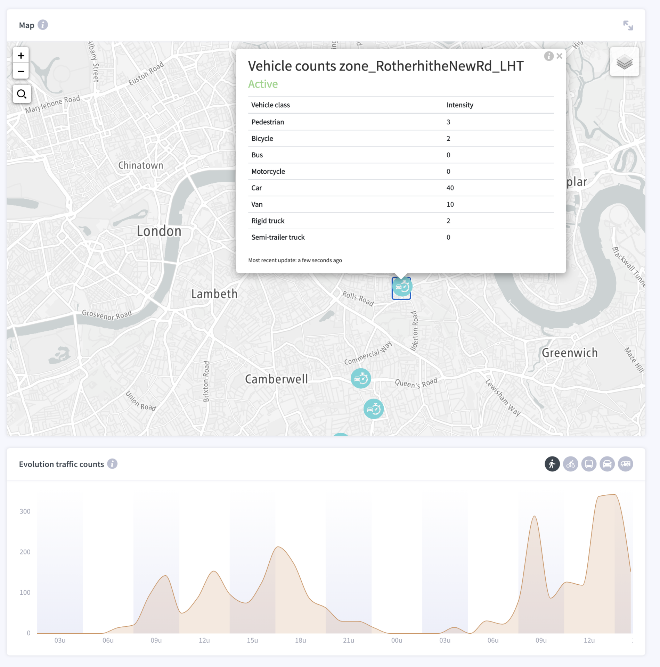The width and height of the screenshot is (660, 667).
Task: Click the Intensity column header
Action: 460,104
